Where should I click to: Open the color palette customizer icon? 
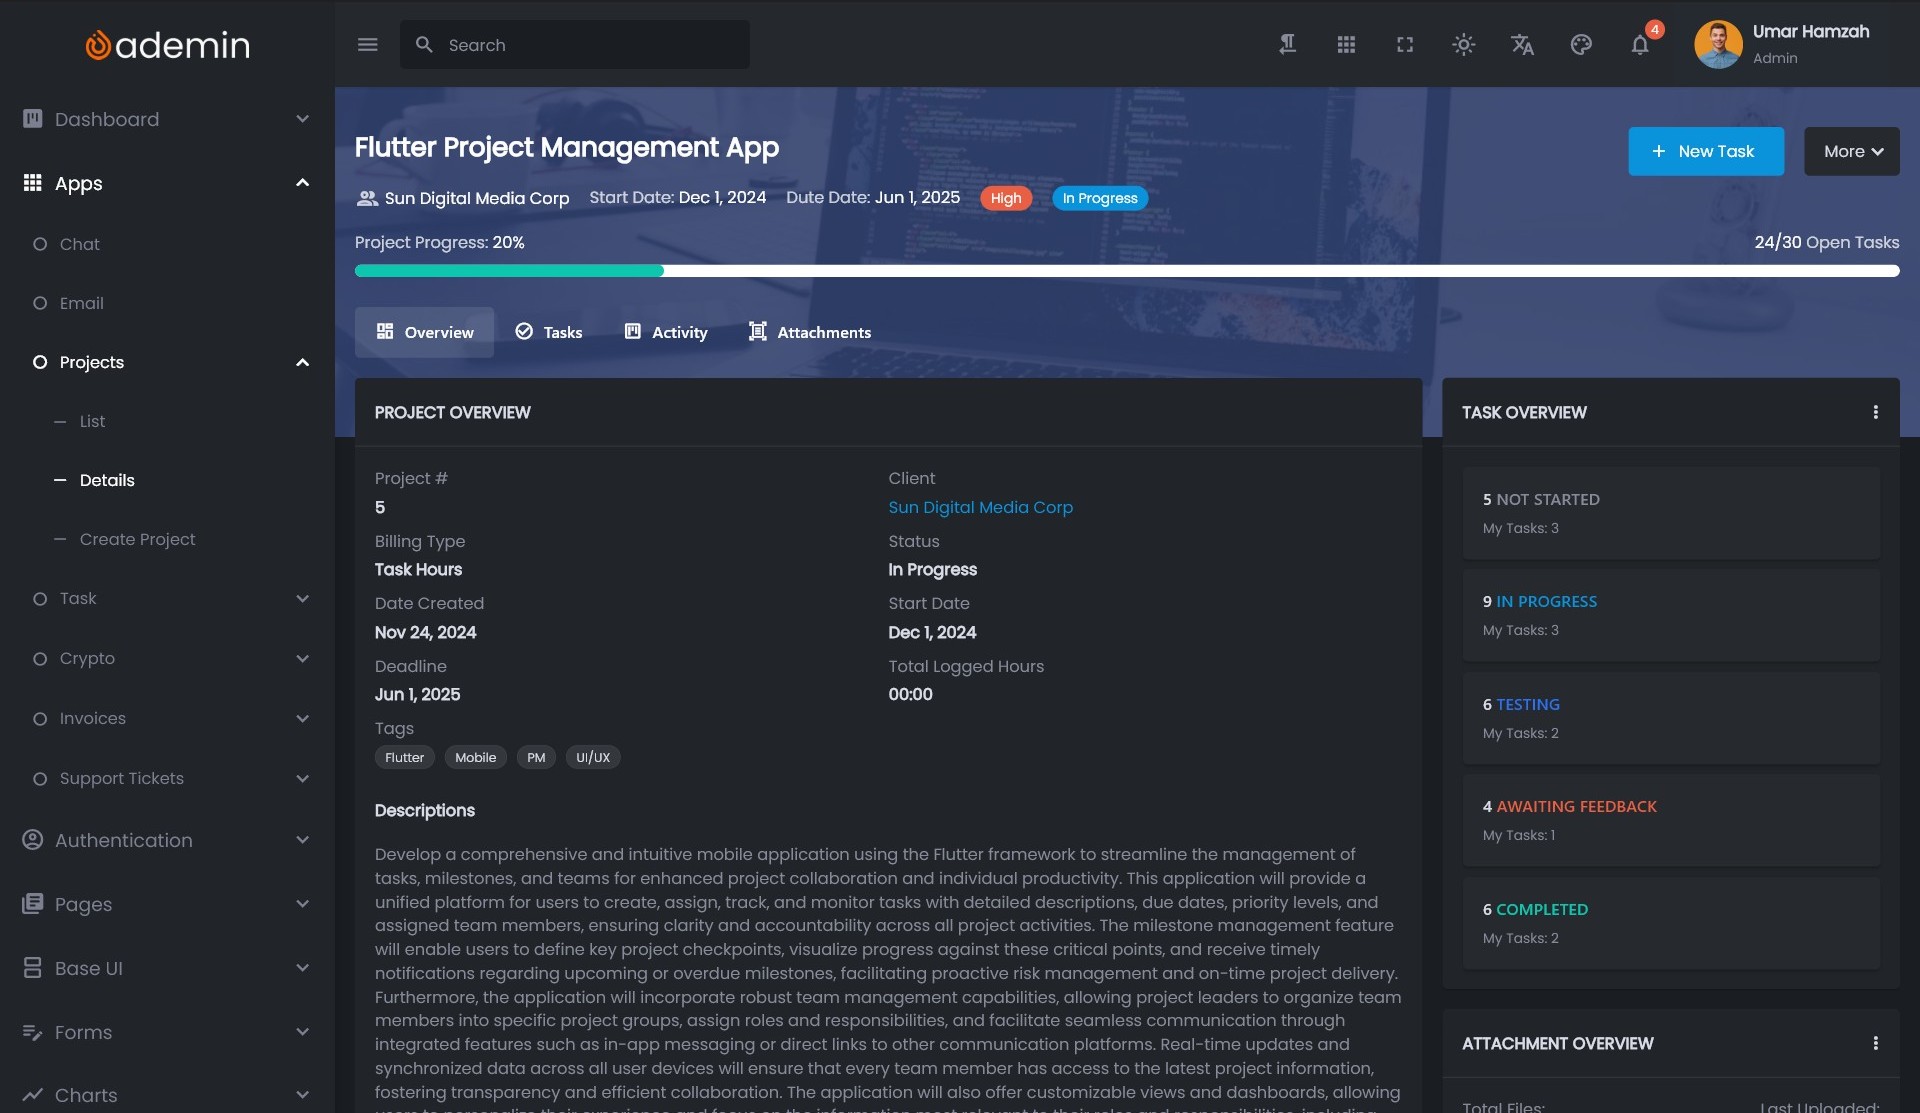tap(1581, 45)
